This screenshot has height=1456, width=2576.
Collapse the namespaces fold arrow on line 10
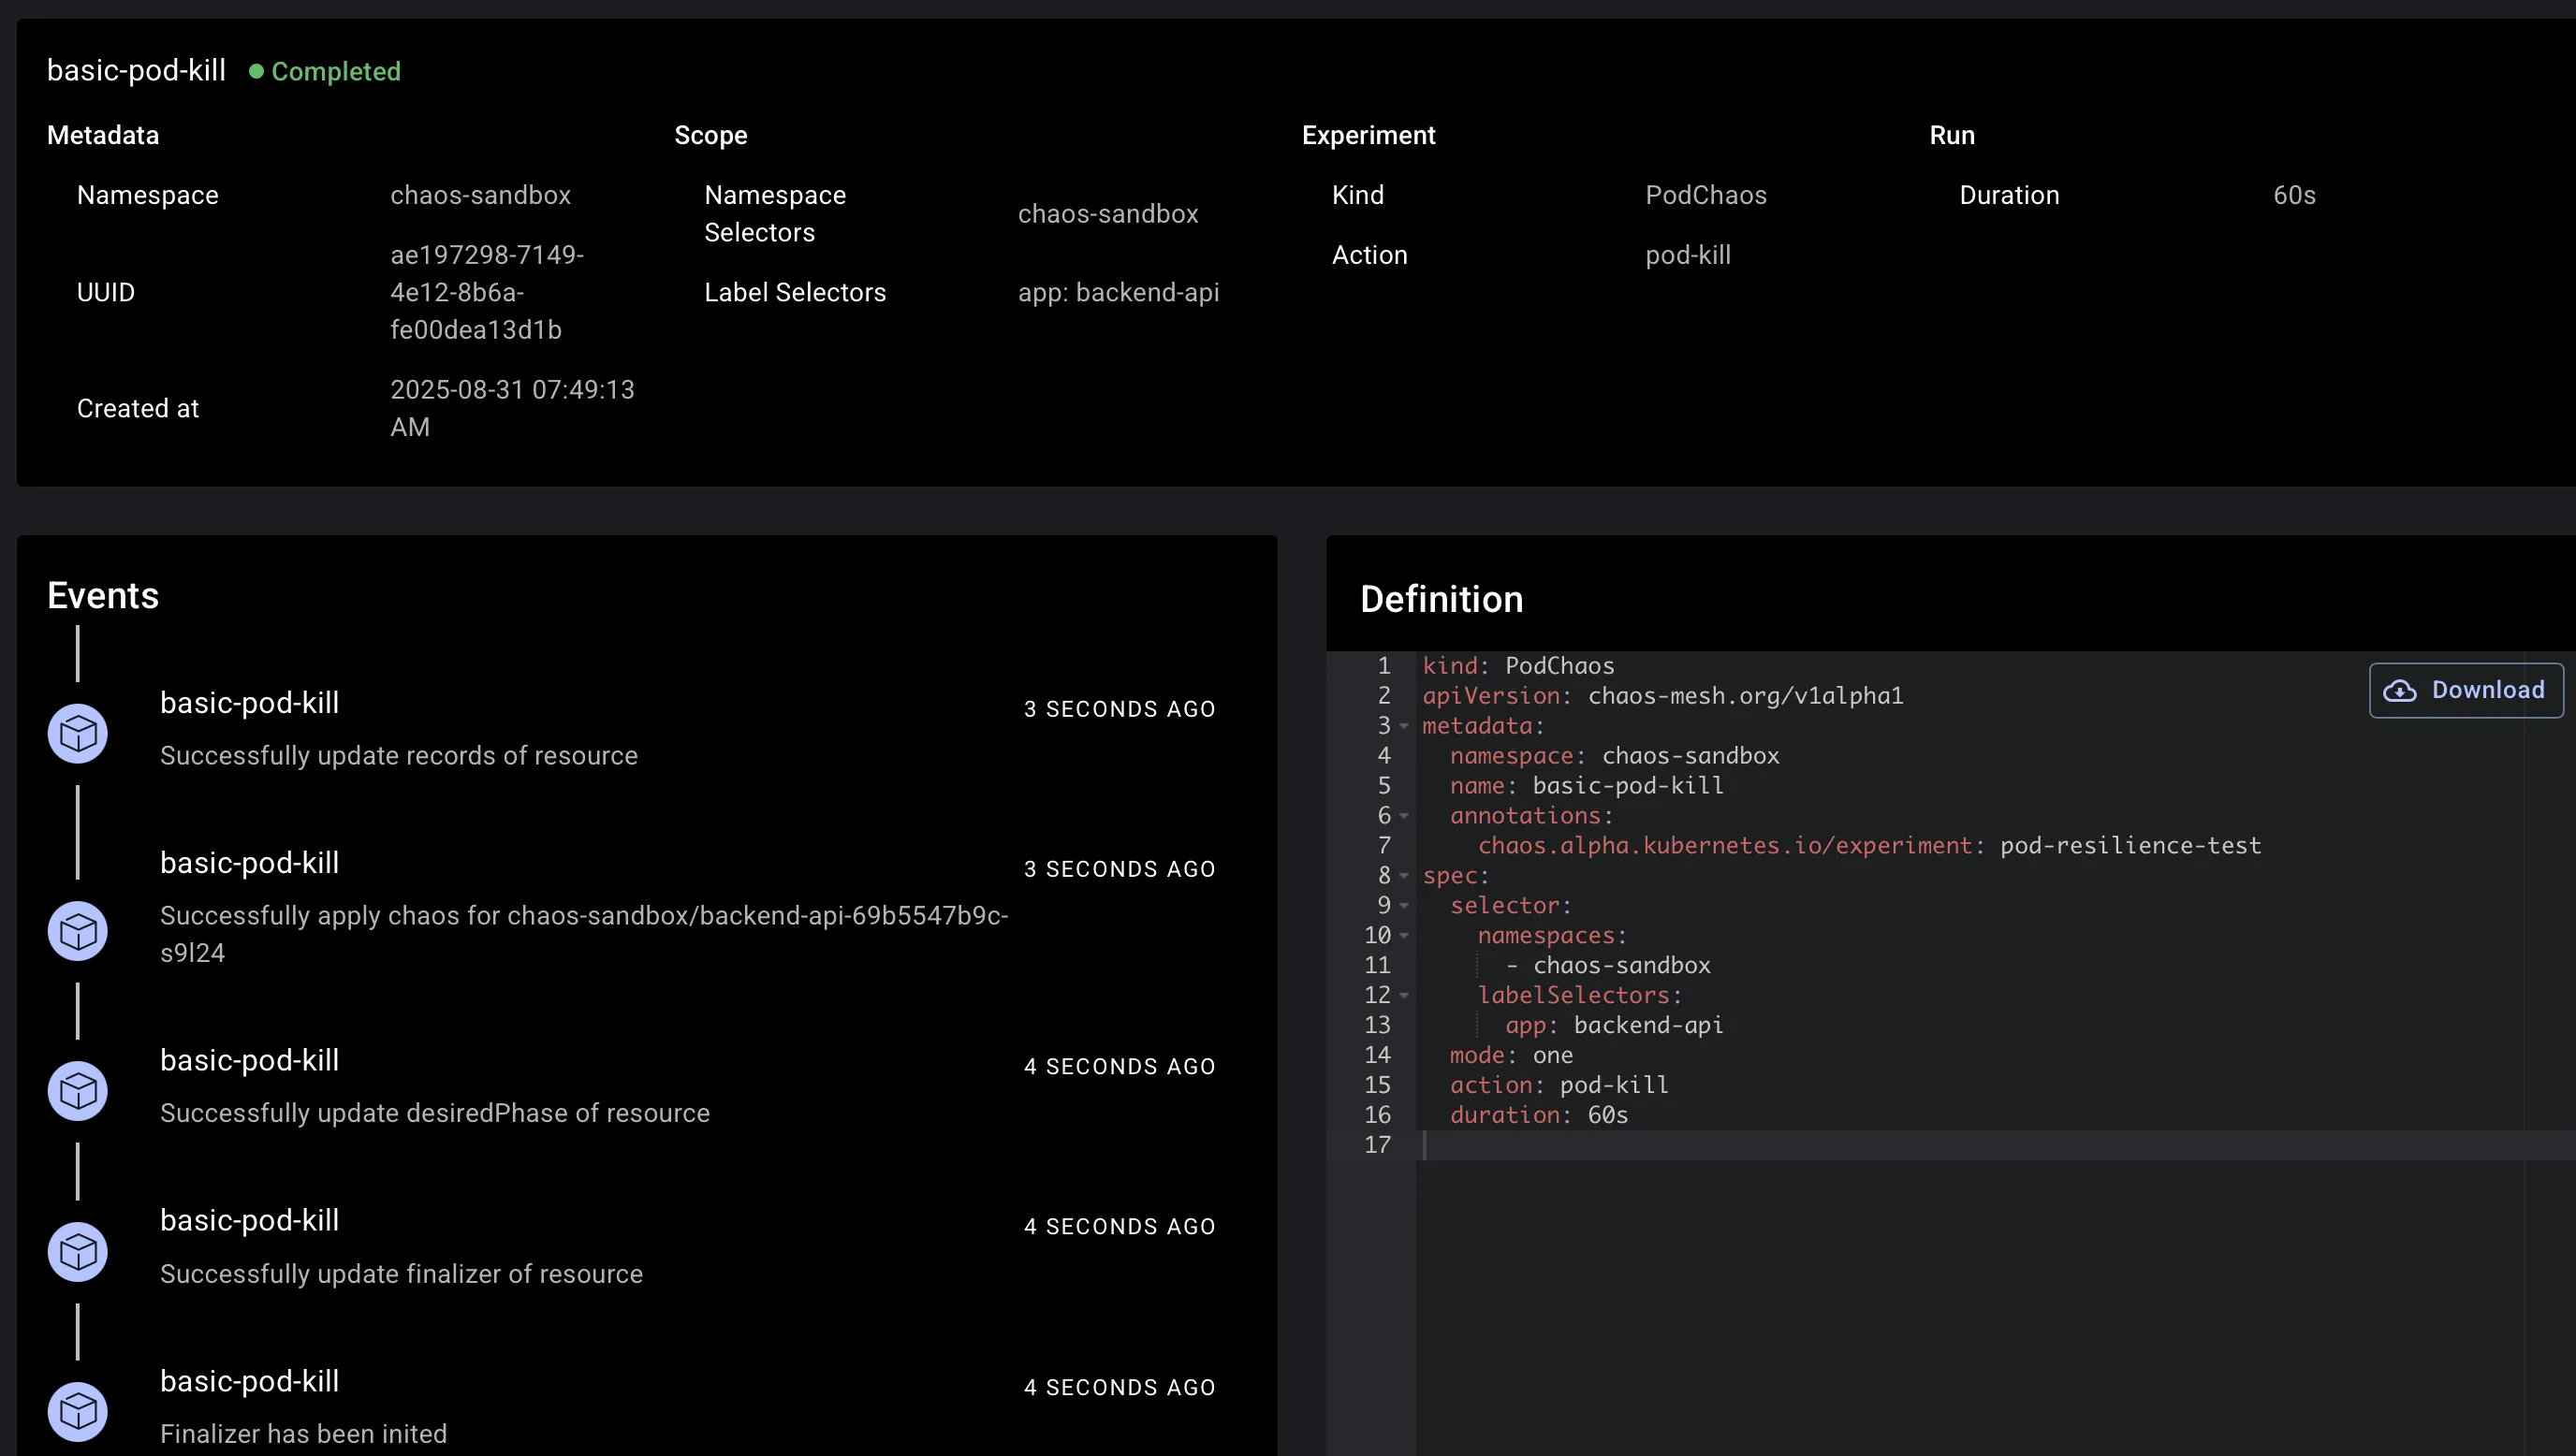(1404, 936)
